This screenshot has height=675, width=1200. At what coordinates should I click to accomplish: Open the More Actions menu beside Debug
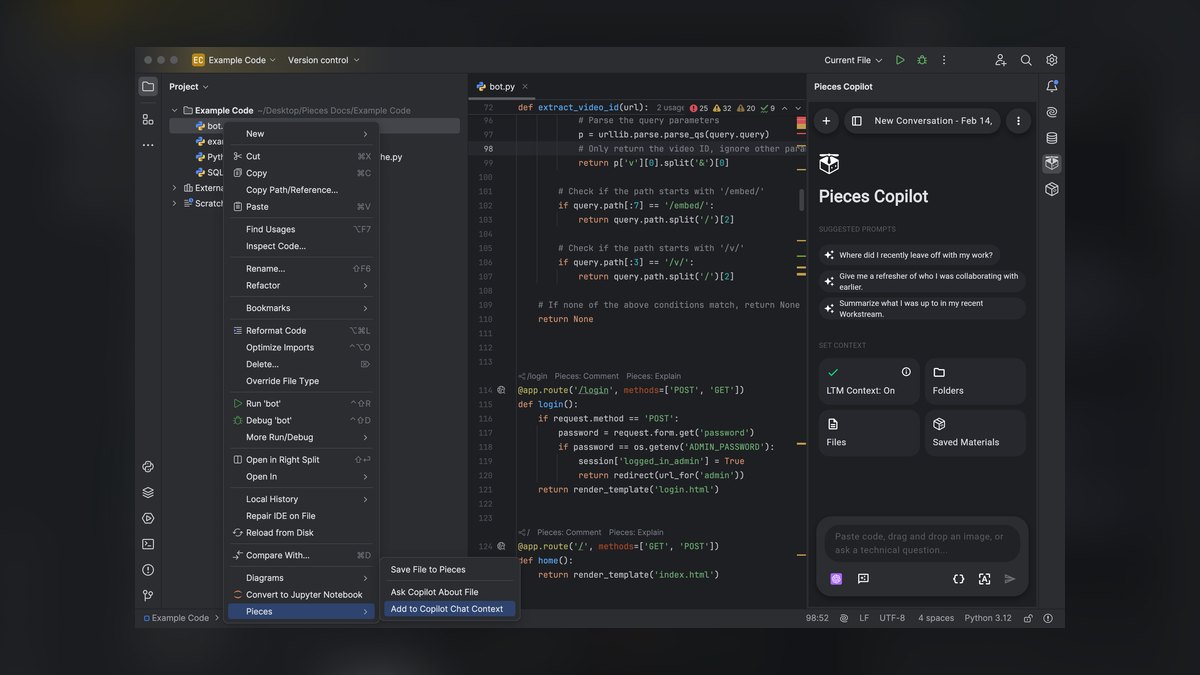[x=944, y=60]
